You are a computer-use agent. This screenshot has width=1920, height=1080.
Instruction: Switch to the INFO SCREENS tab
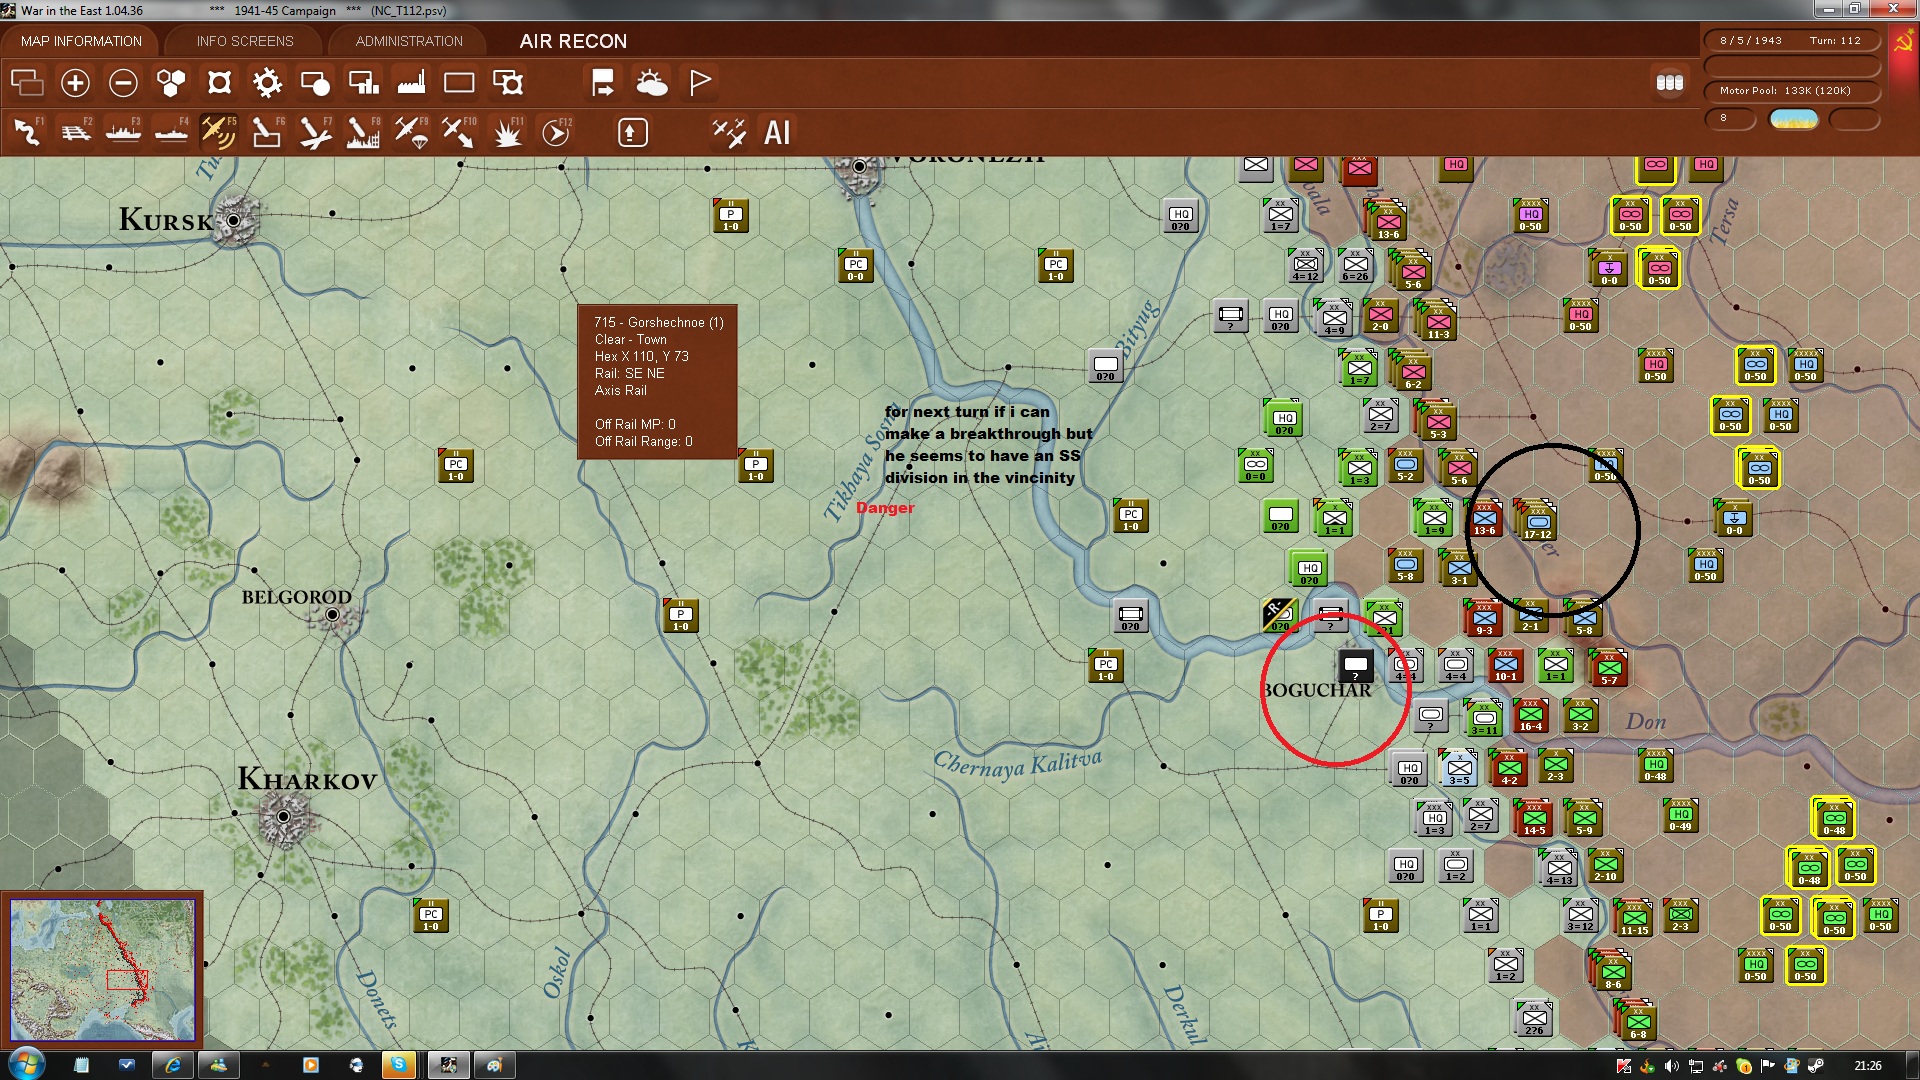click(245, 41)
